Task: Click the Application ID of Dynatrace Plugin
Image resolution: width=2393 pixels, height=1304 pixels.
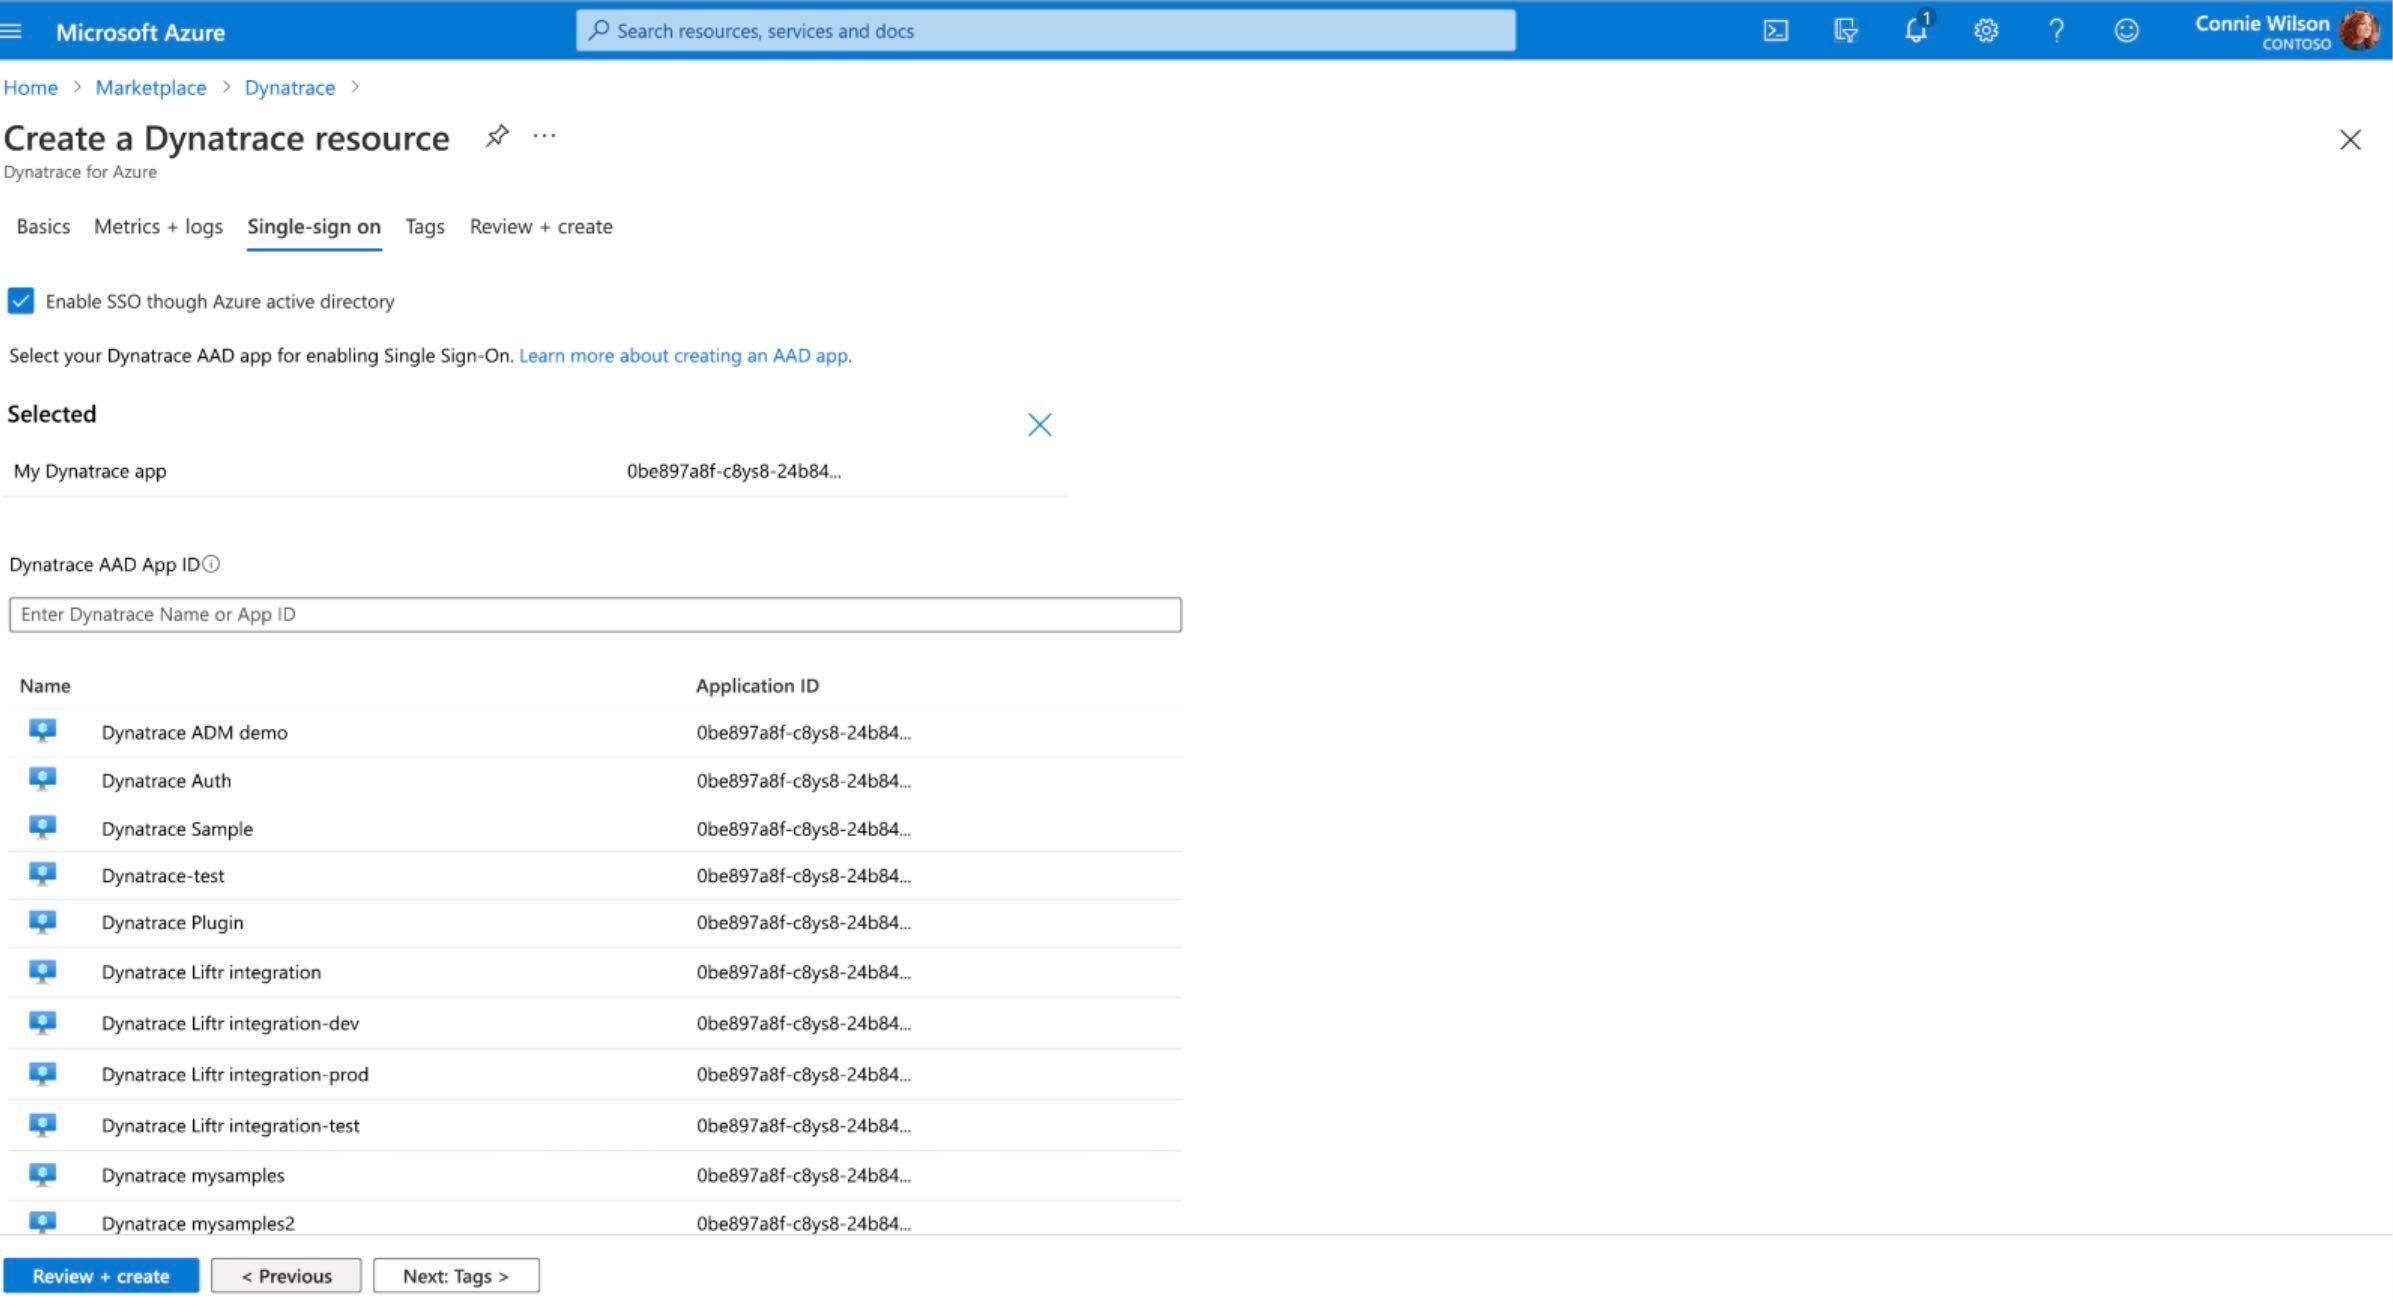Action: [804, 922]
